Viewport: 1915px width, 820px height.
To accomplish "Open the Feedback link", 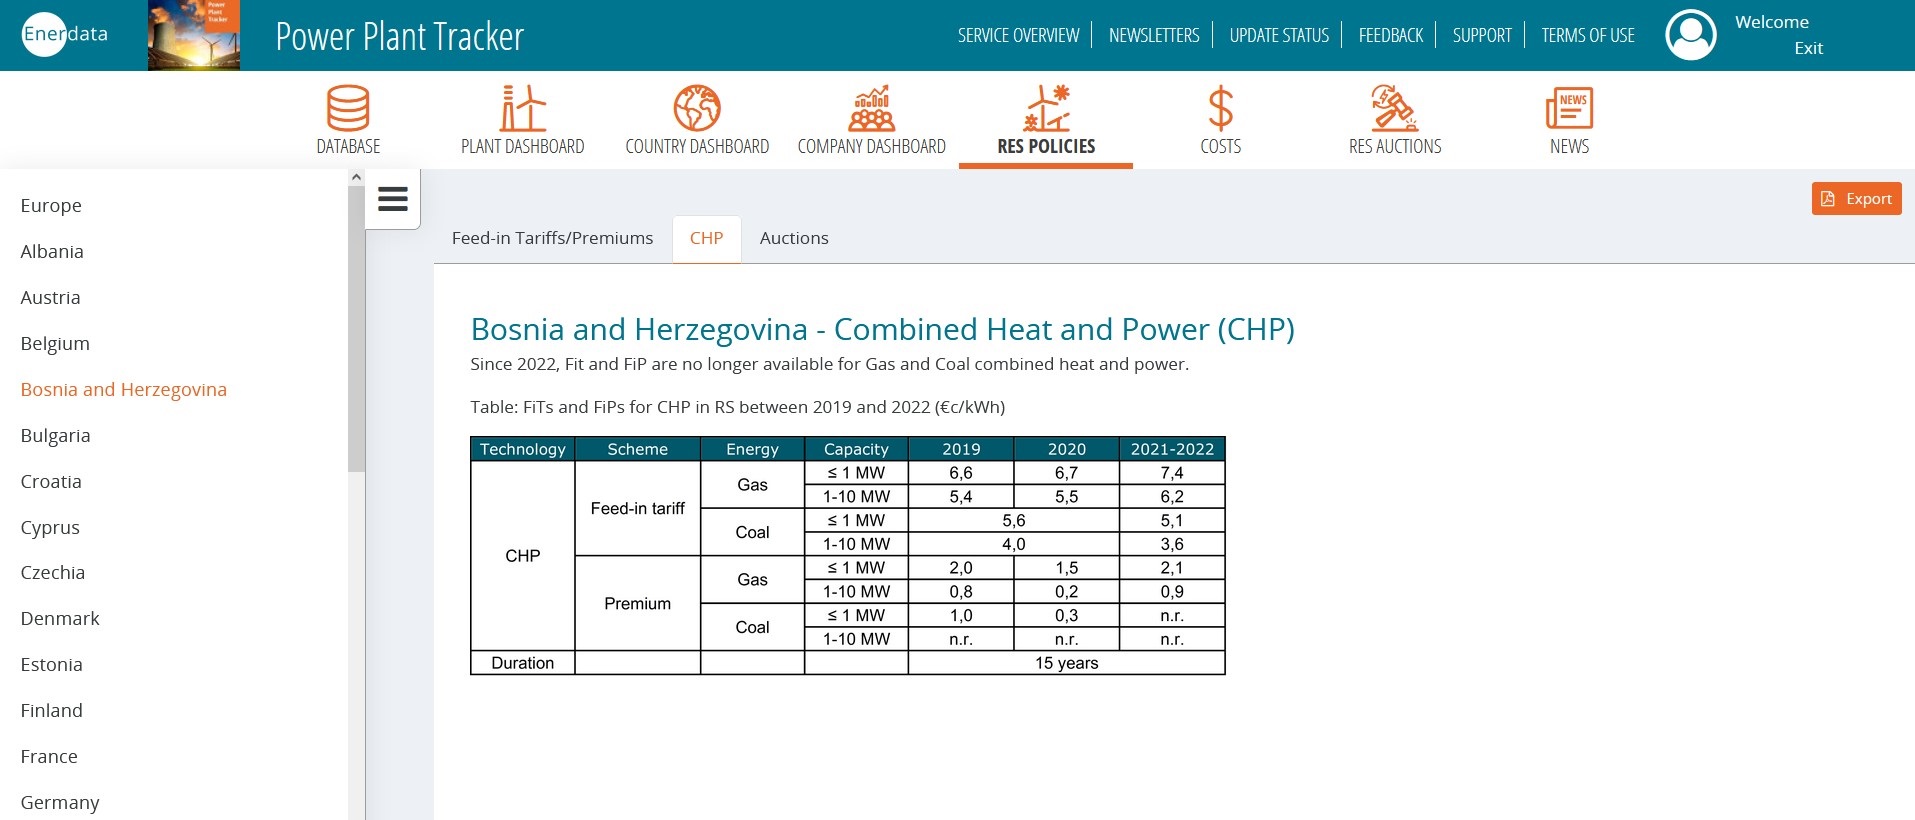I will (x=1390, y=35).
